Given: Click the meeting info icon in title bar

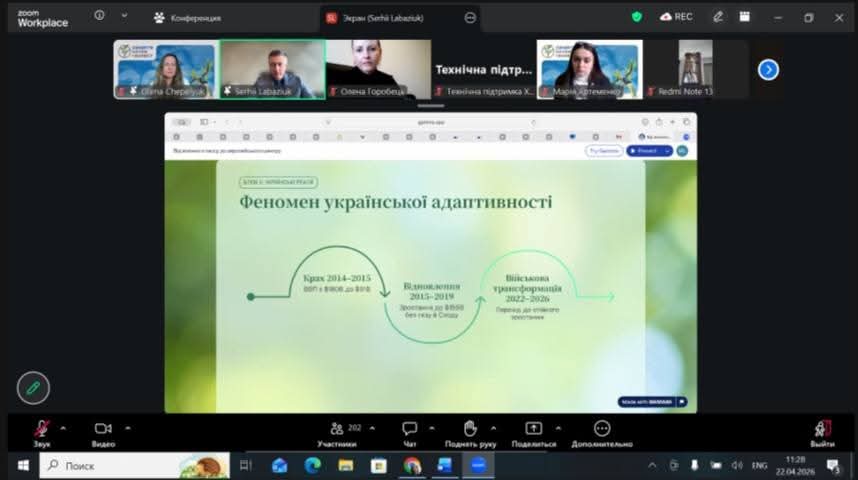Looking at the screenshot, I should coord(99,16).
